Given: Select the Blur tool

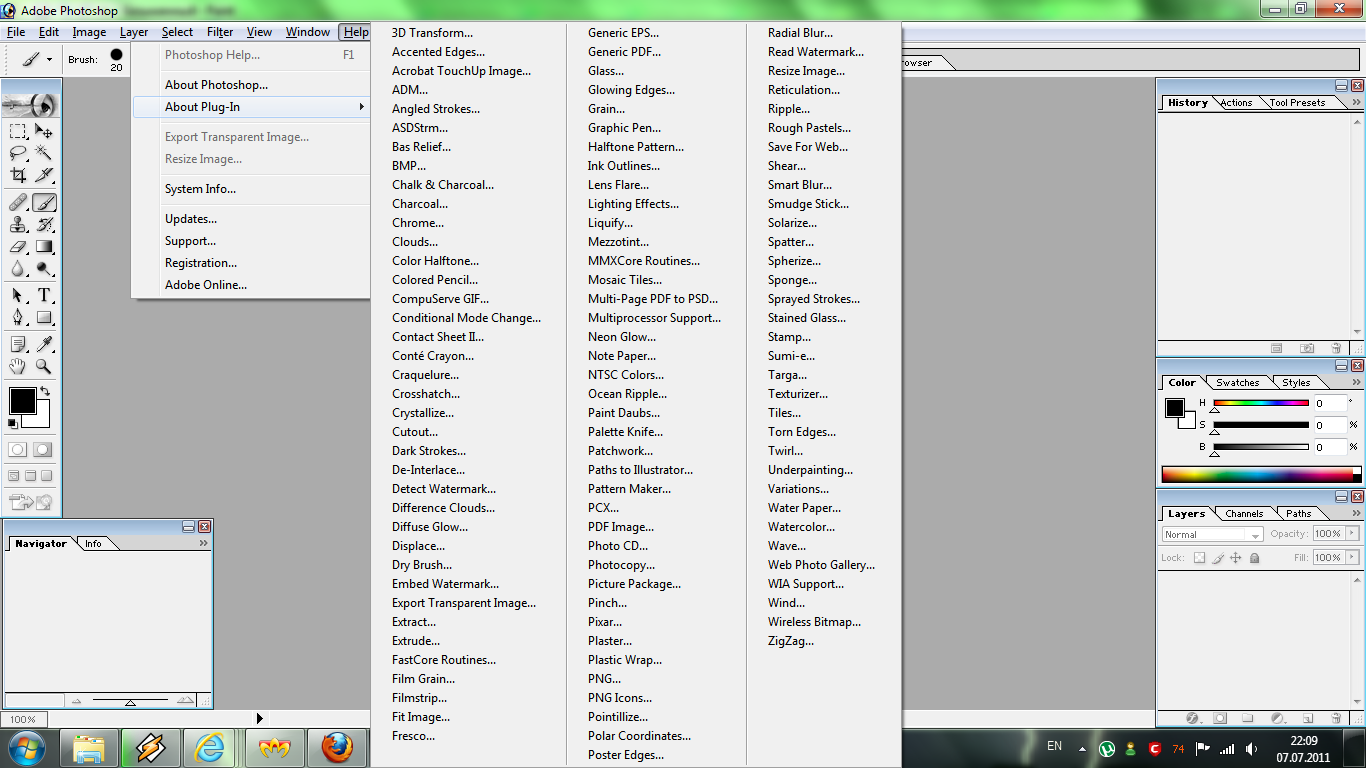Looking at the screenshot, I should pos(18,269).
